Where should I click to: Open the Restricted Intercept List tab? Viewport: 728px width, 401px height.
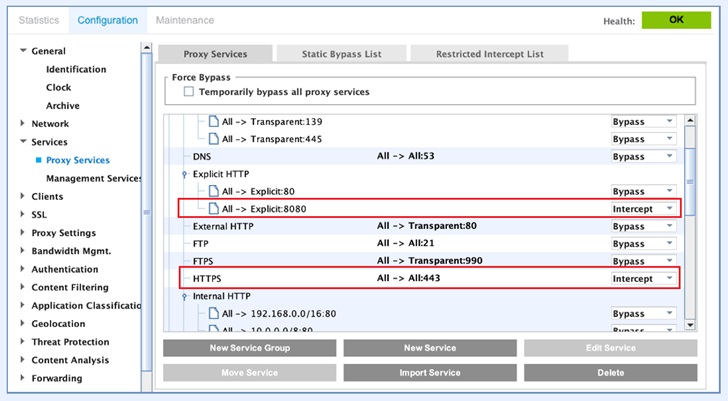tap(489, 54)
